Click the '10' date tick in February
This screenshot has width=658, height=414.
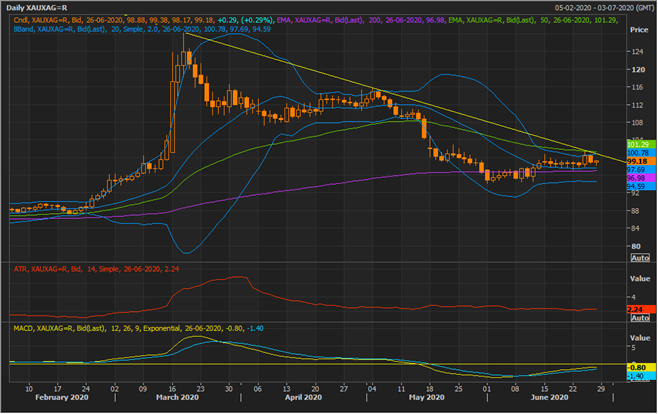(x=29, y=389)
